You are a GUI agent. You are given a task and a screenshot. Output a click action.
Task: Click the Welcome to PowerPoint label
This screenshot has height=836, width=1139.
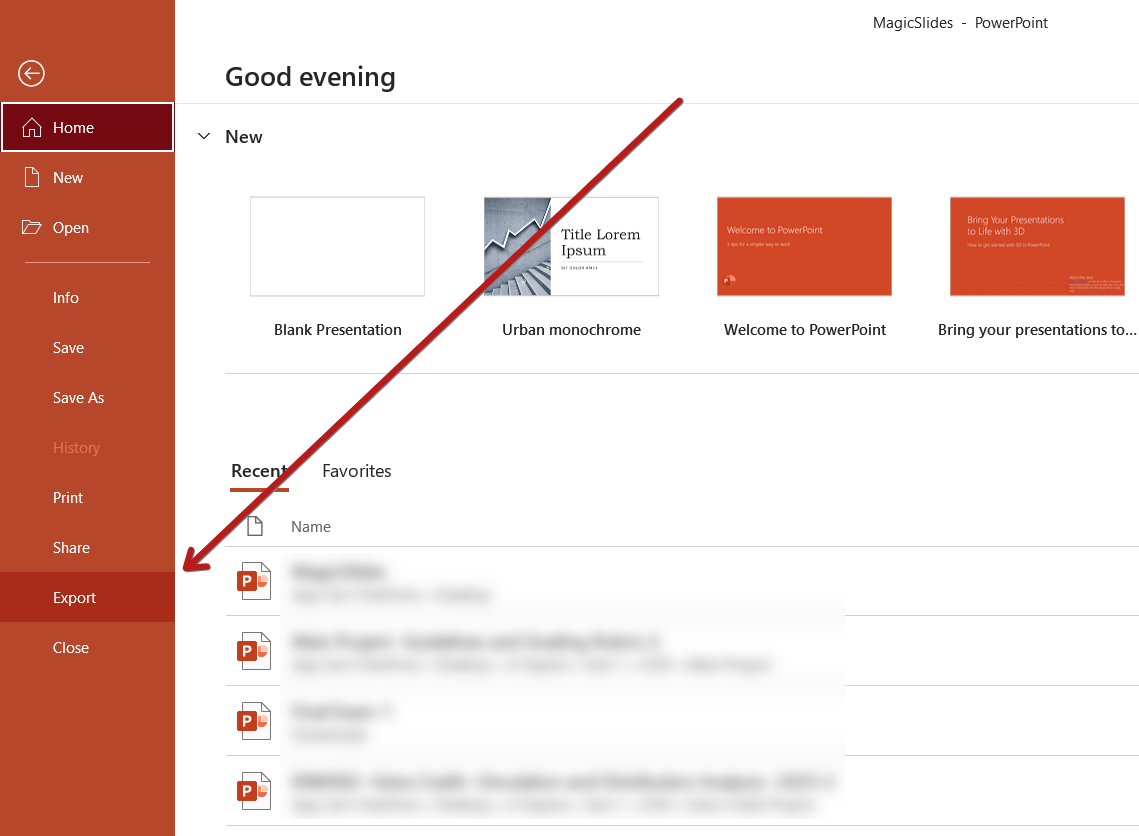coord(805,330)
